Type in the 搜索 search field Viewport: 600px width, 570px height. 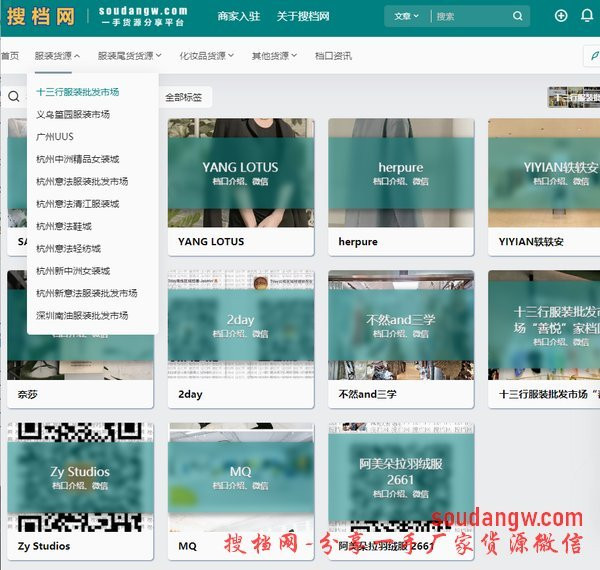click(470, 16)
